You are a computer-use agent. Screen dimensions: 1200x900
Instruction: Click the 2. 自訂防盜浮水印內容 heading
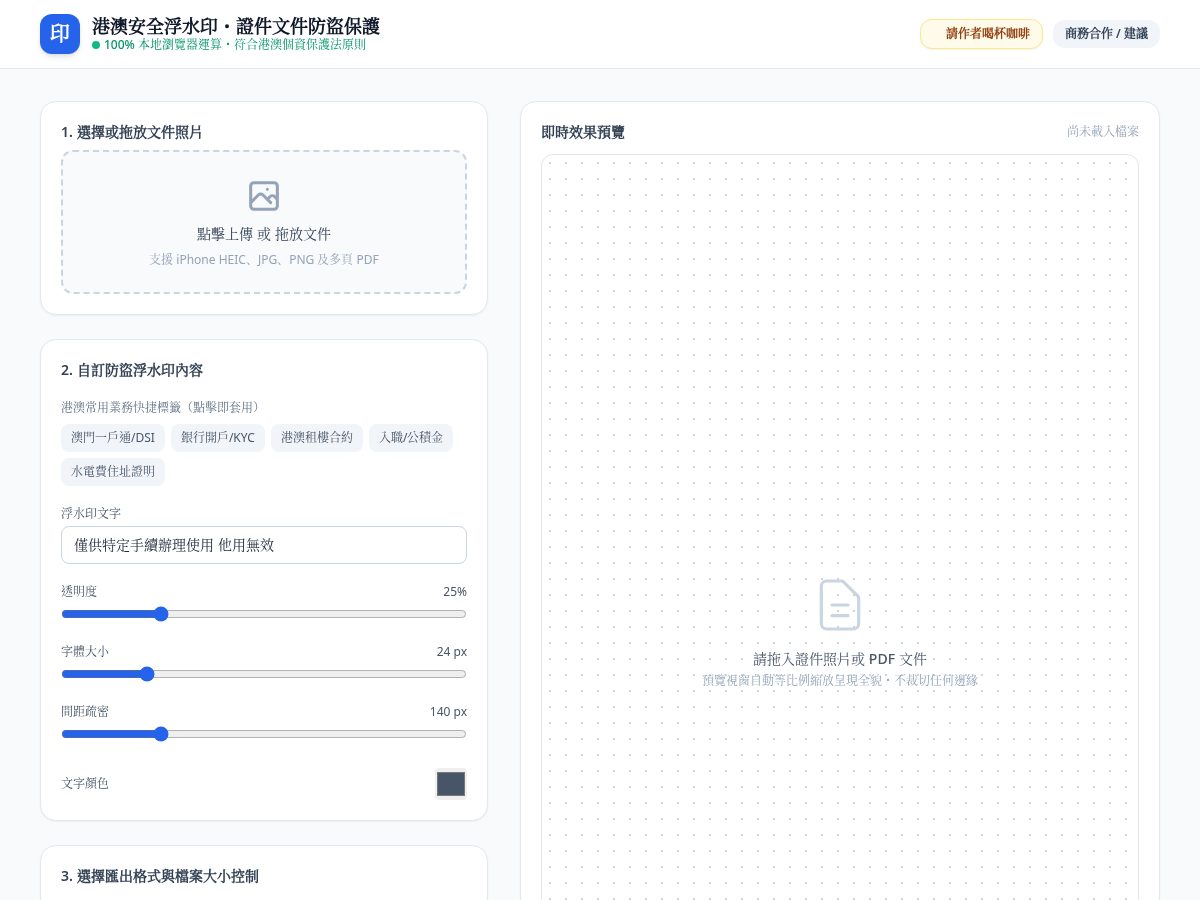(132, 370)
